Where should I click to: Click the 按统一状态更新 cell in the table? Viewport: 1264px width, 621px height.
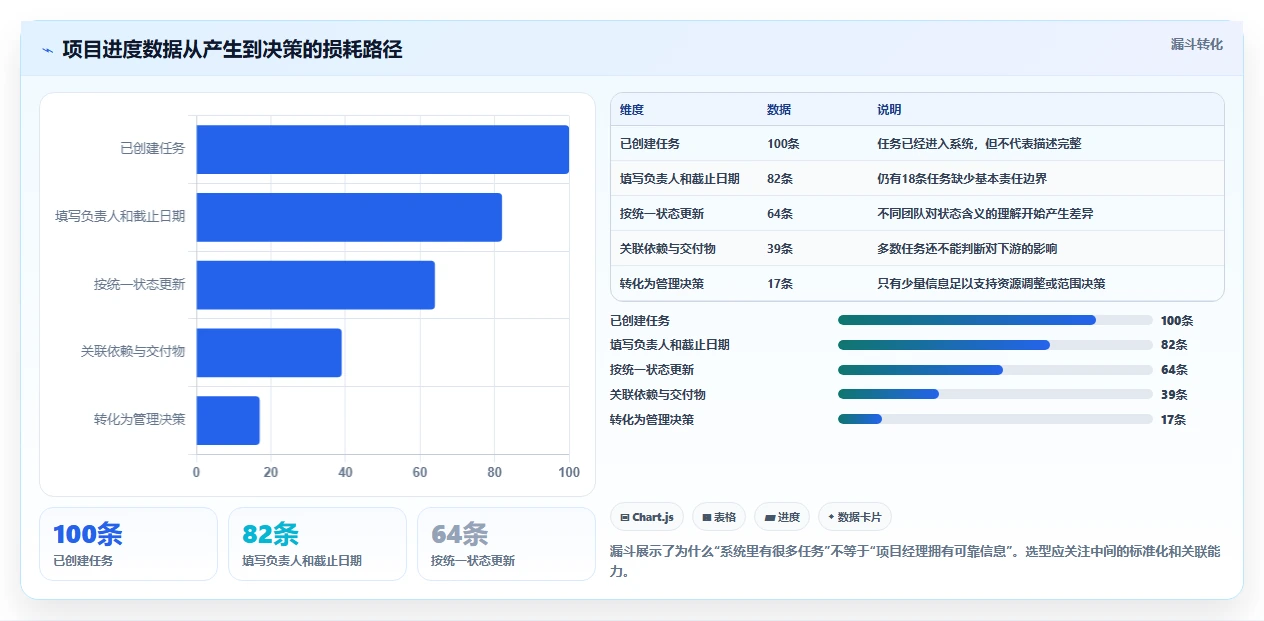662,214
